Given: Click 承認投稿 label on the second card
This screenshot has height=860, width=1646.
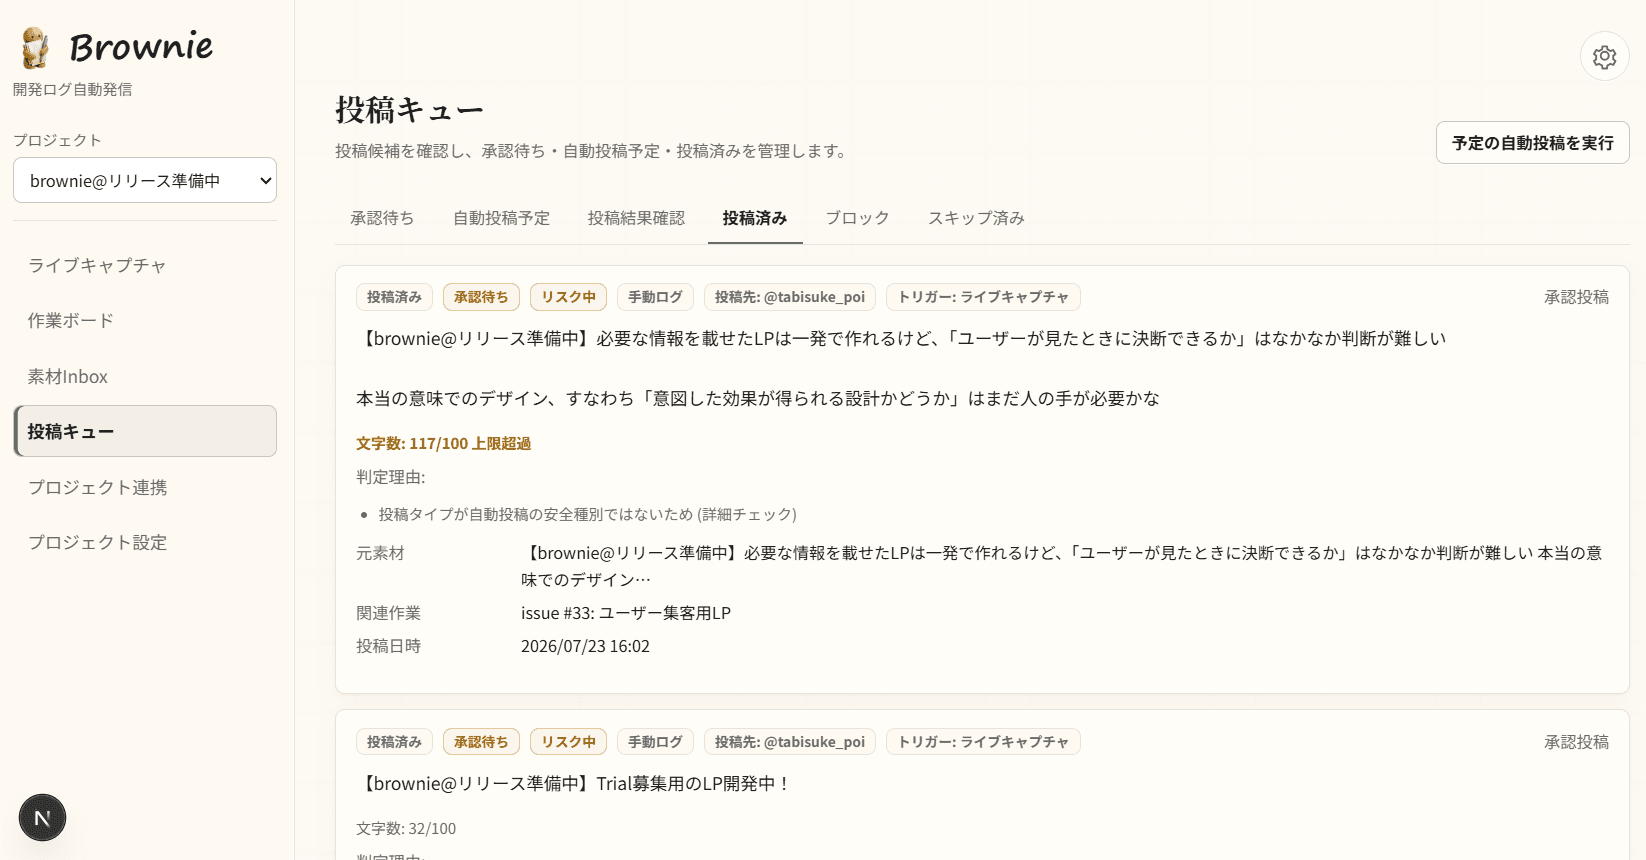Looking at the screenshot, I should pyautogui.click(x=1576, y=742).
